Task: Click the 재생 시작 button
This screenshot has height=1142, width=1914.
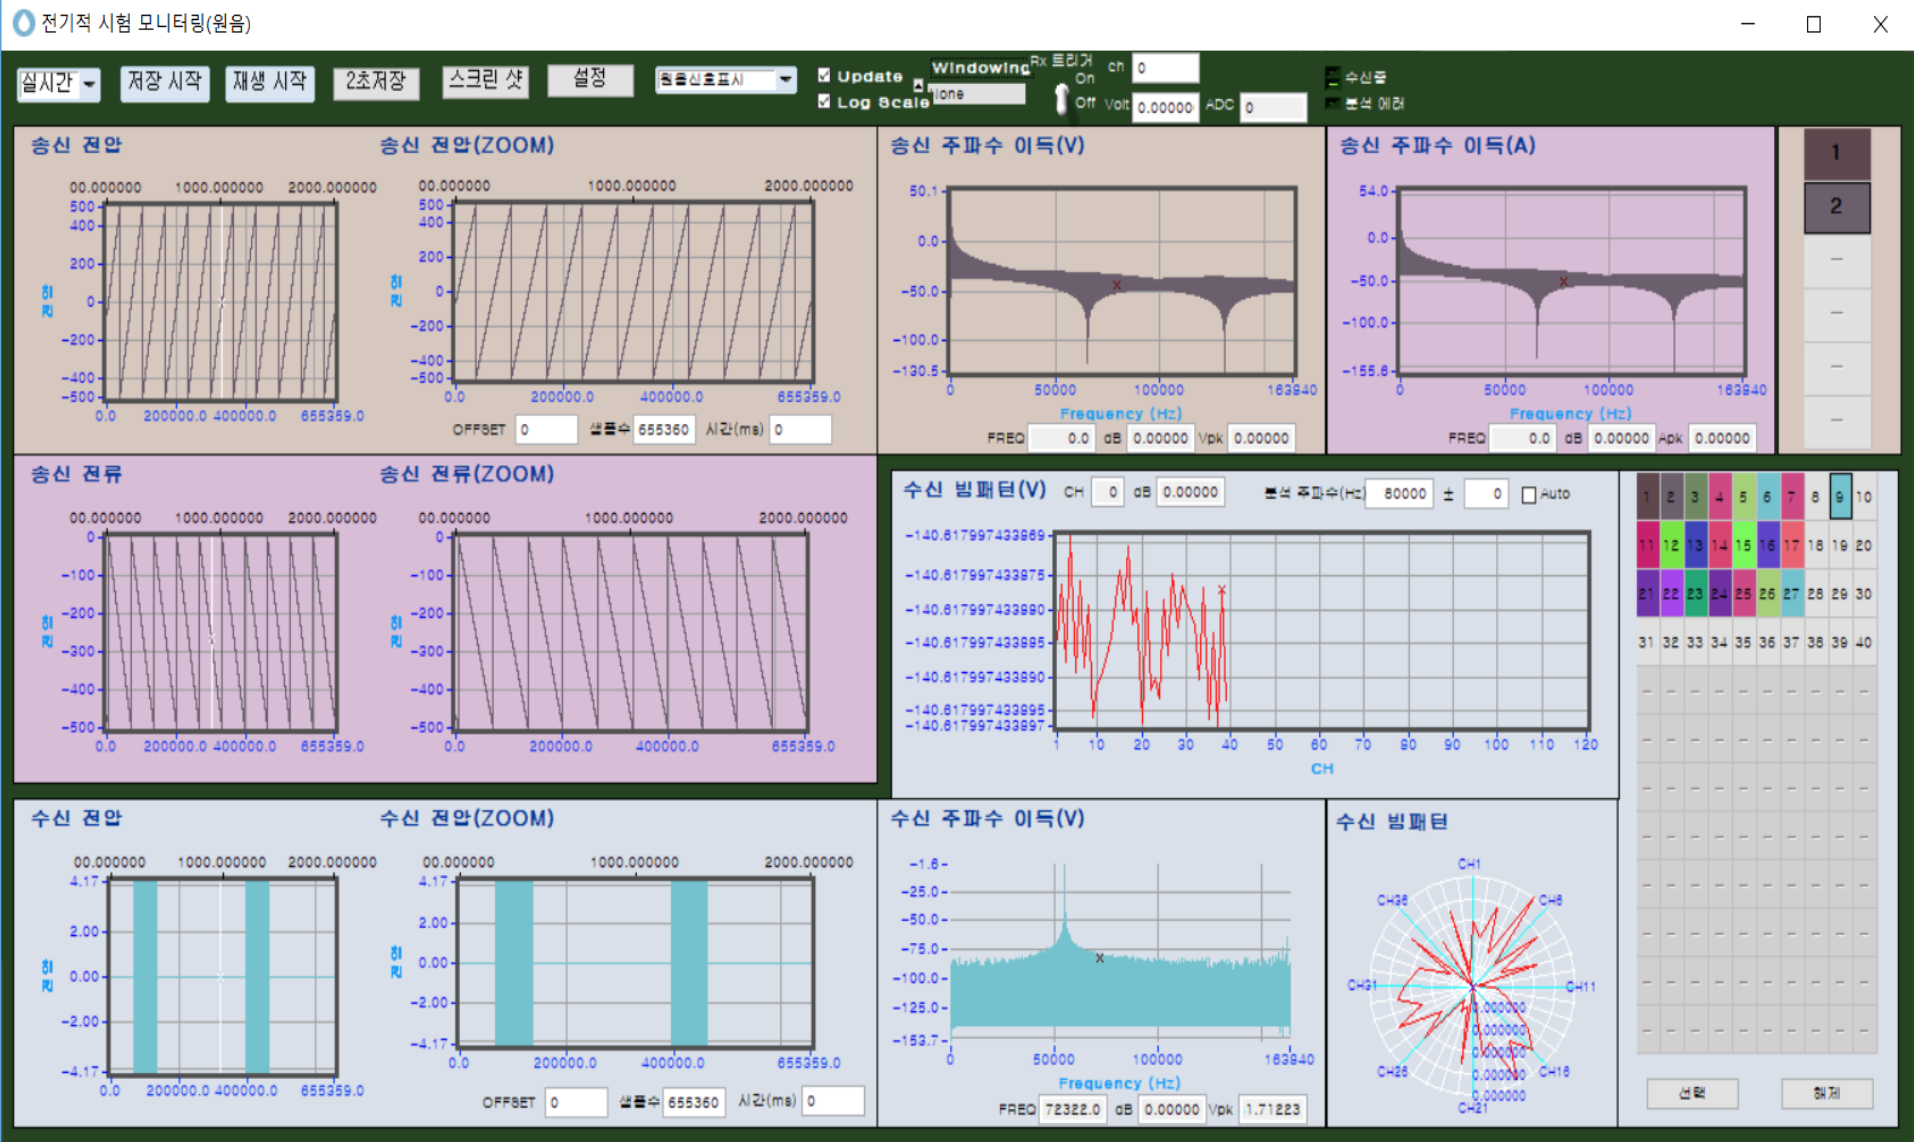Action: pos(270,82)
